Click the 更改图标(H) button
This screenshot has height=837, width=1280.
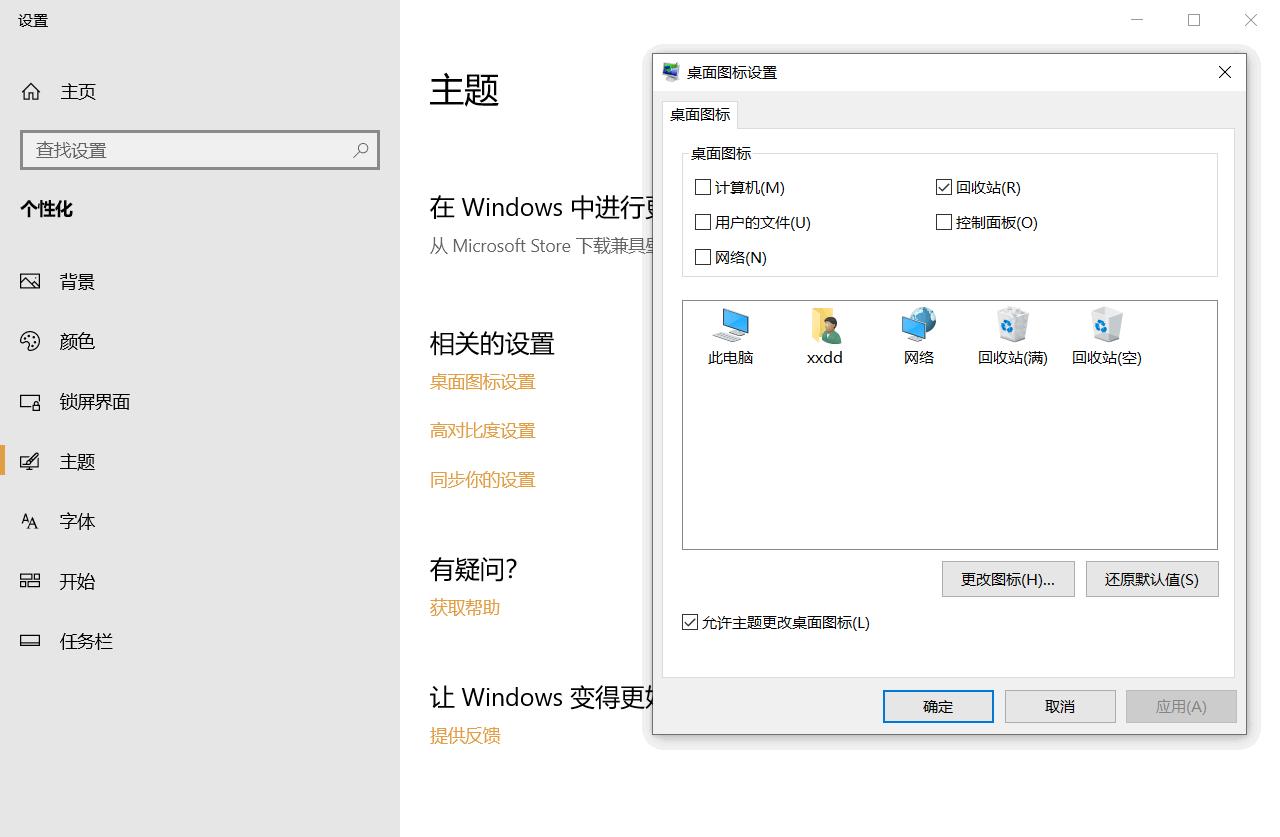1007,579
